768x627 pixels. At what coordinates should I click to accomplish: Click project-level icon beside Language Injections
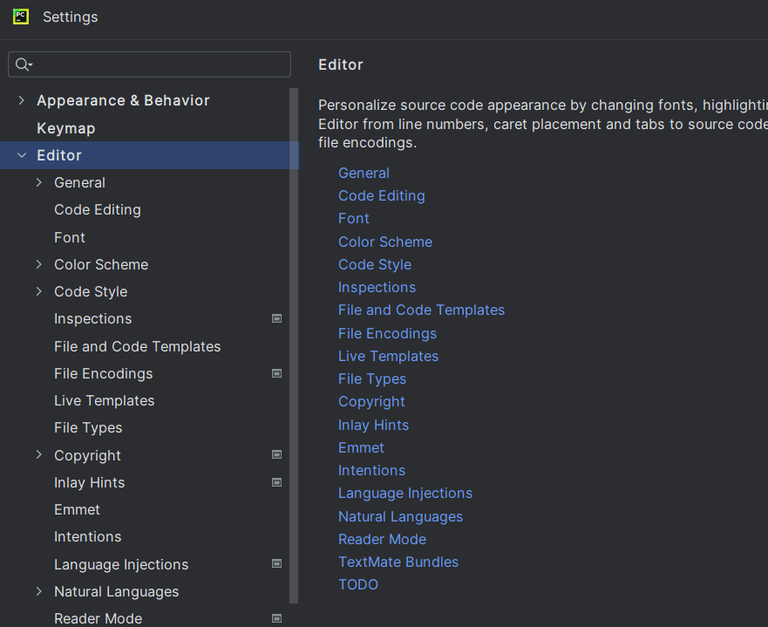click(277, 564)
